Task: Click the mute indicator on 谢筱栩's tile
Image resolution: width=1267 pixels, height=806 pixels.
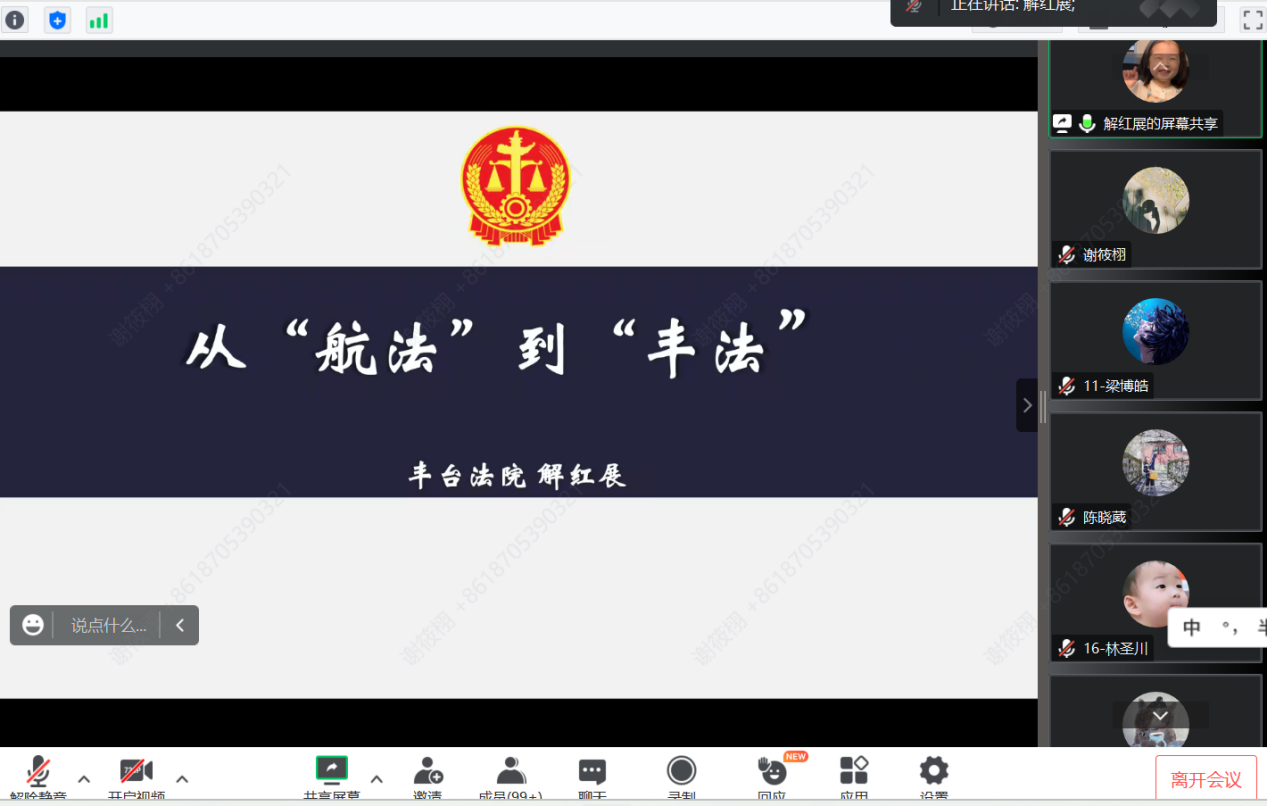Action: coord(1066,254)
